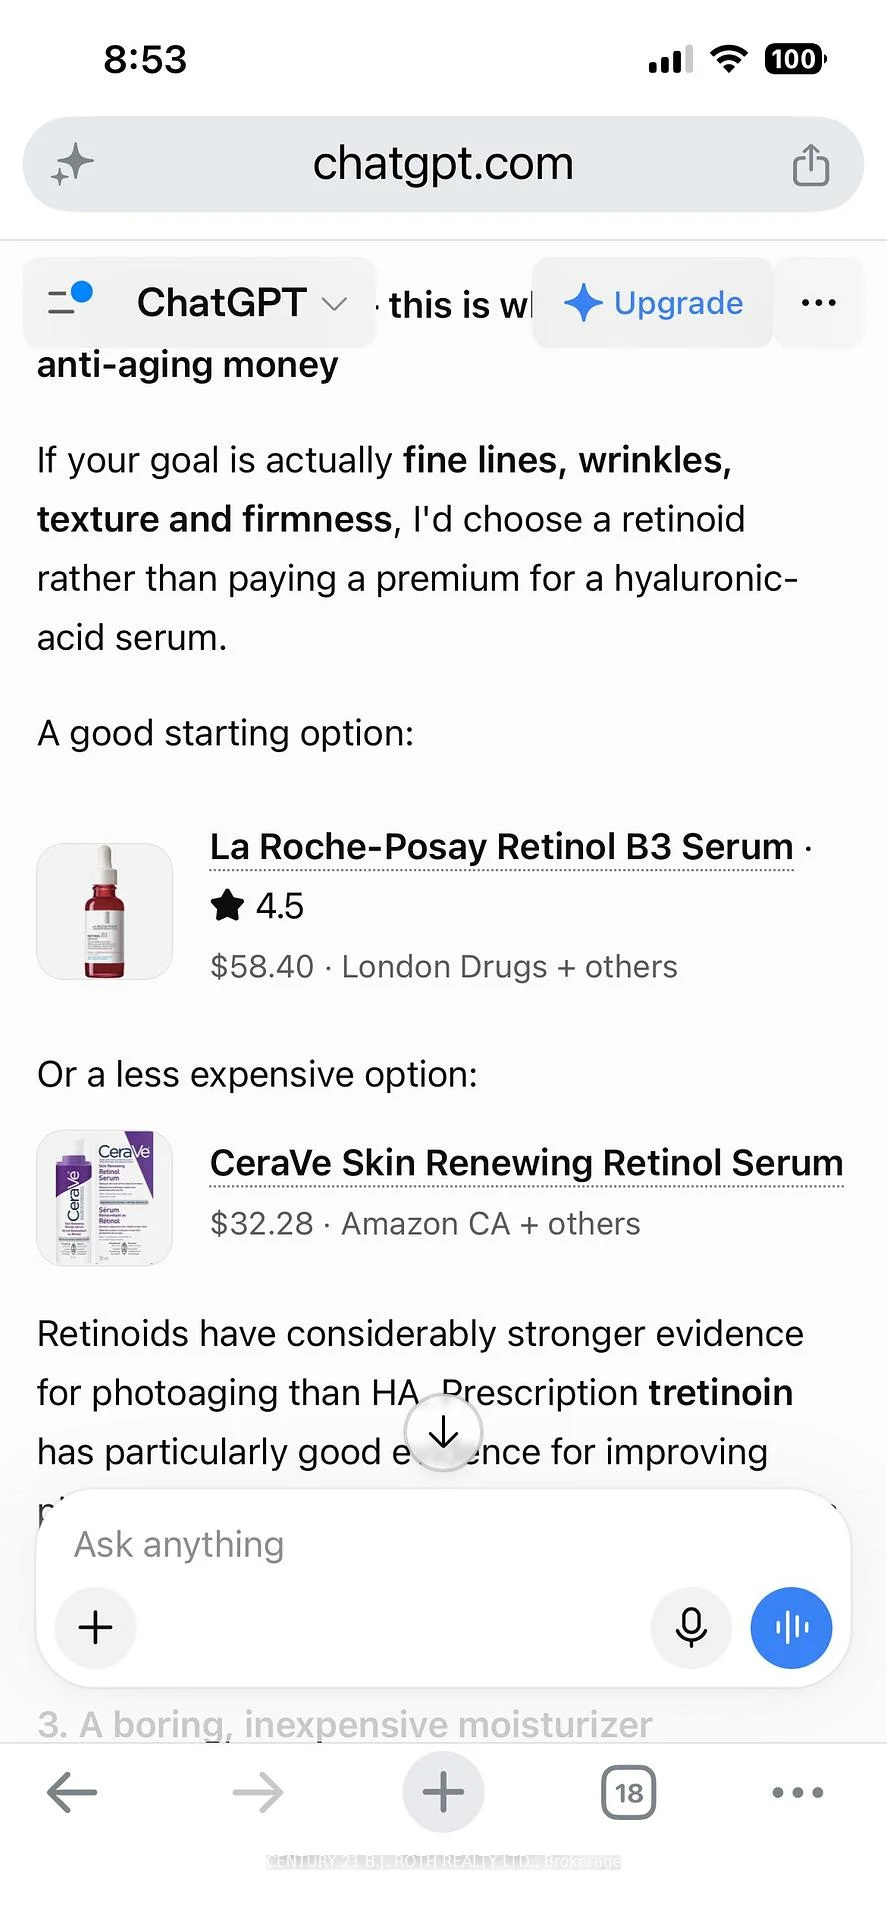Open a new tab with plus button
This screenshot has width=887, height=1920.
click(443, 1793)
